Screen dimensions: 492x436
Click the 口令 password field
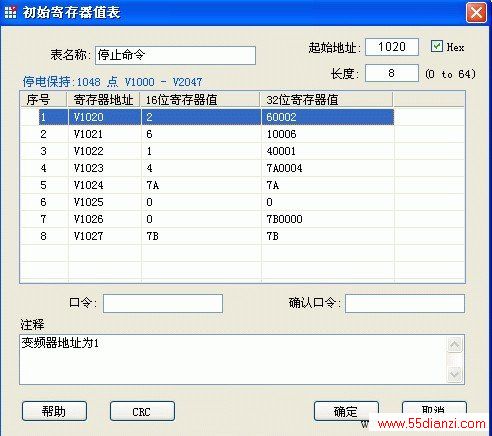coord(163,303)
